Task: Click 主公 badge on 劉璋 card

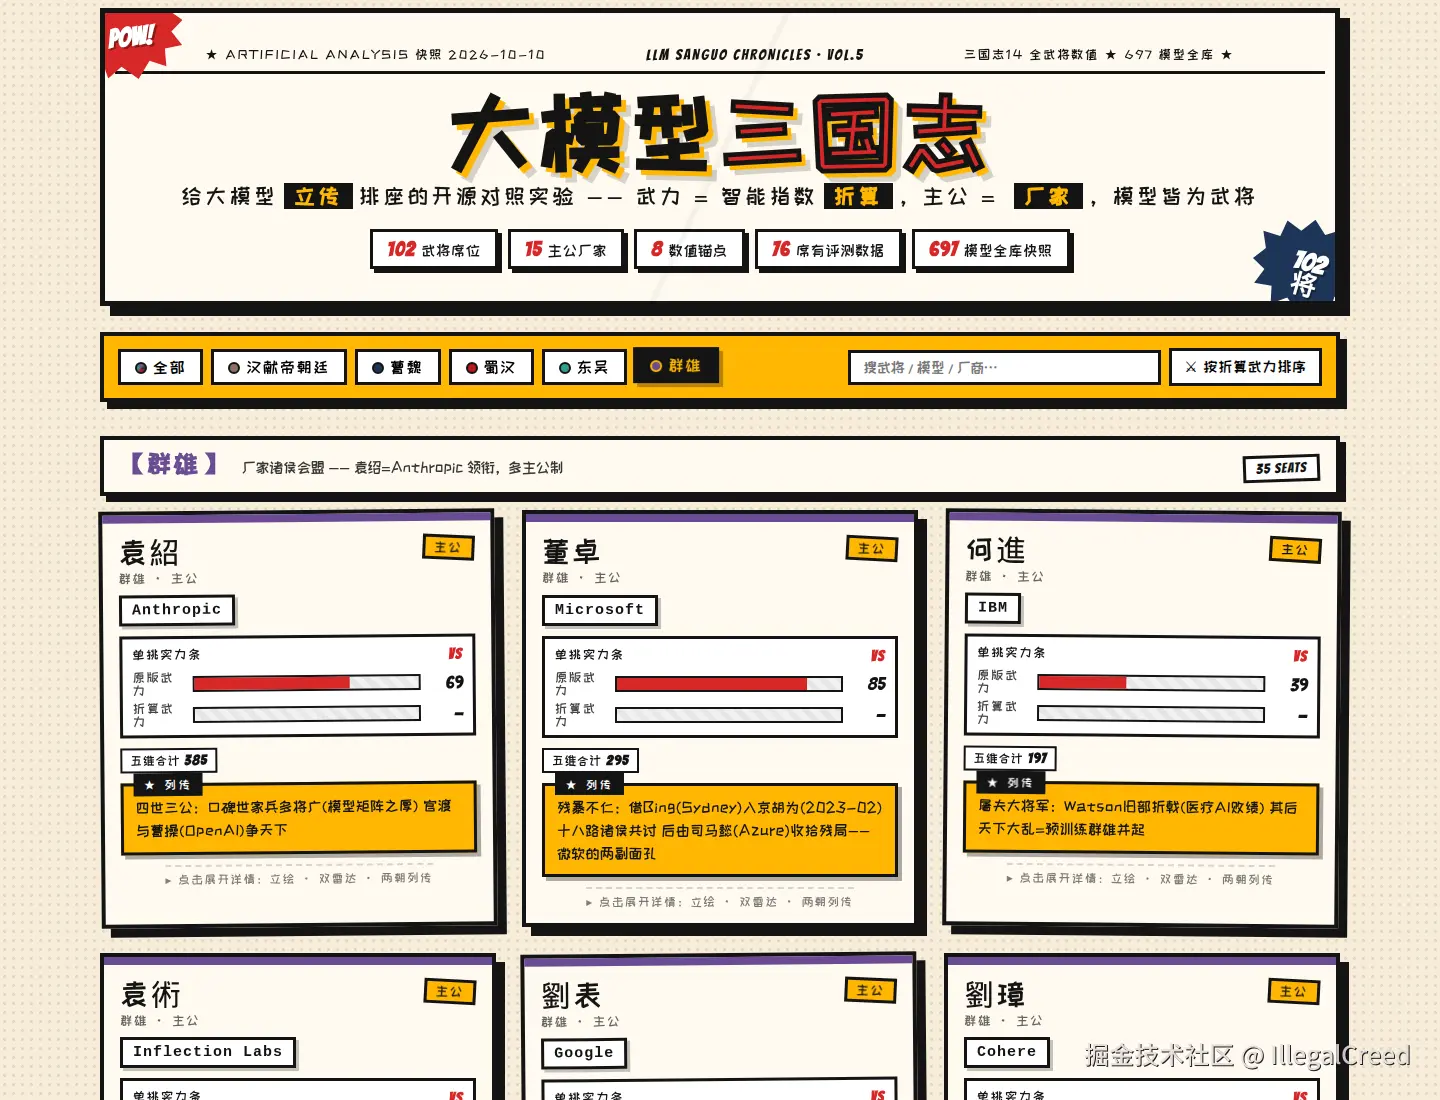Action: click(x=1294, y=992)
